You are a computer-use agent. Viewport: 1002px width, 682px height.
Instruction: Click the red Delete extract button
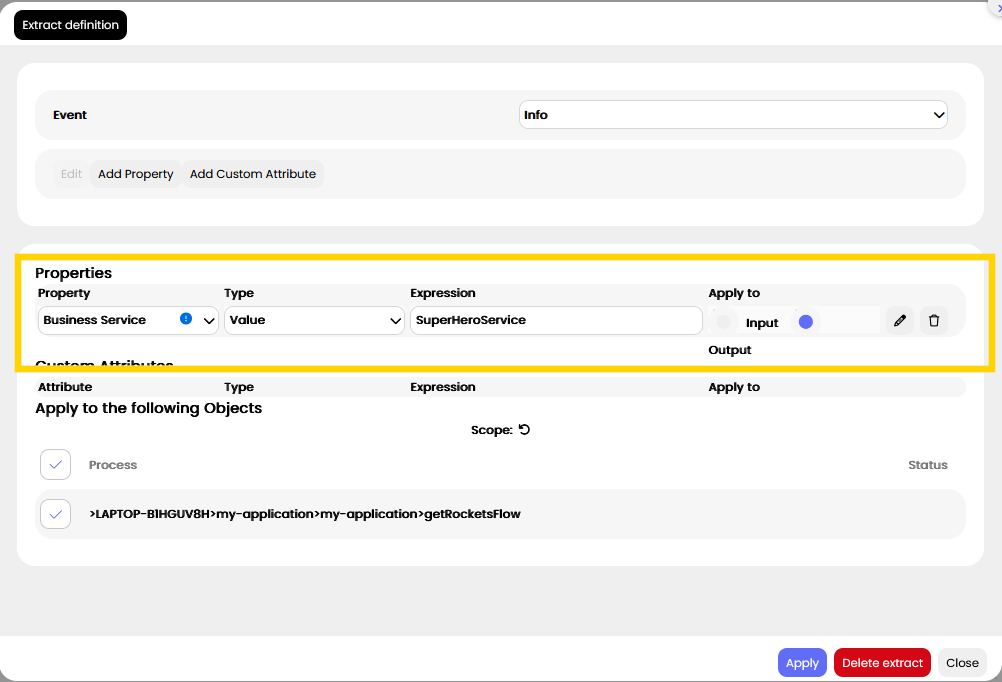coord(882,663)
